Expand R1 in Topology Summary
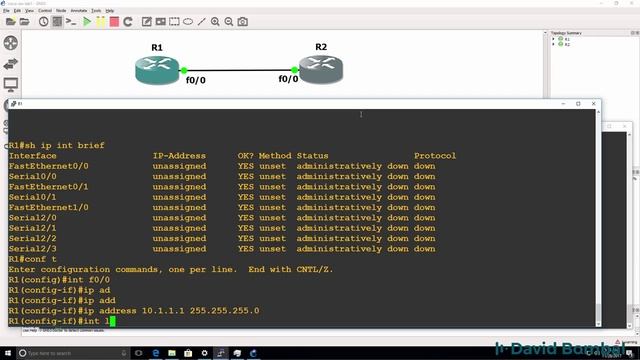Screen dimensions: 640x360 pos(554,39)
